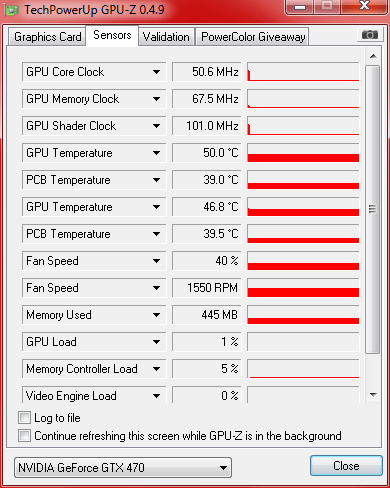Switch to the Graphics Card tab
Viewport: 390px width, 488px height.
point(47,37)
